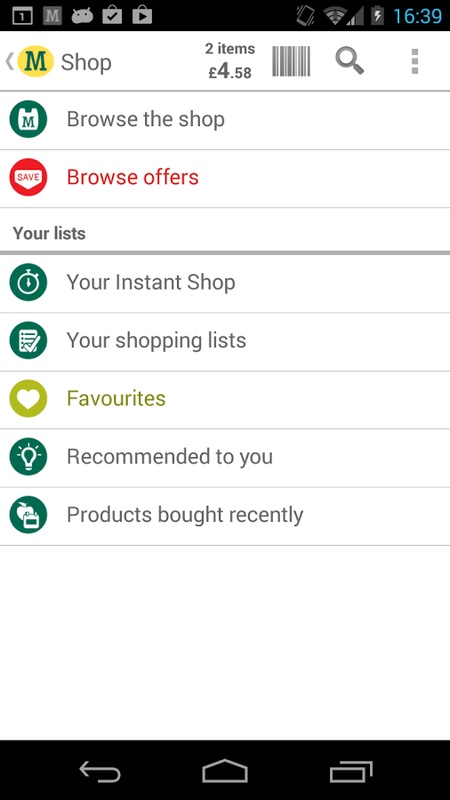Tap the heart Favourites icon

point(28,398)
